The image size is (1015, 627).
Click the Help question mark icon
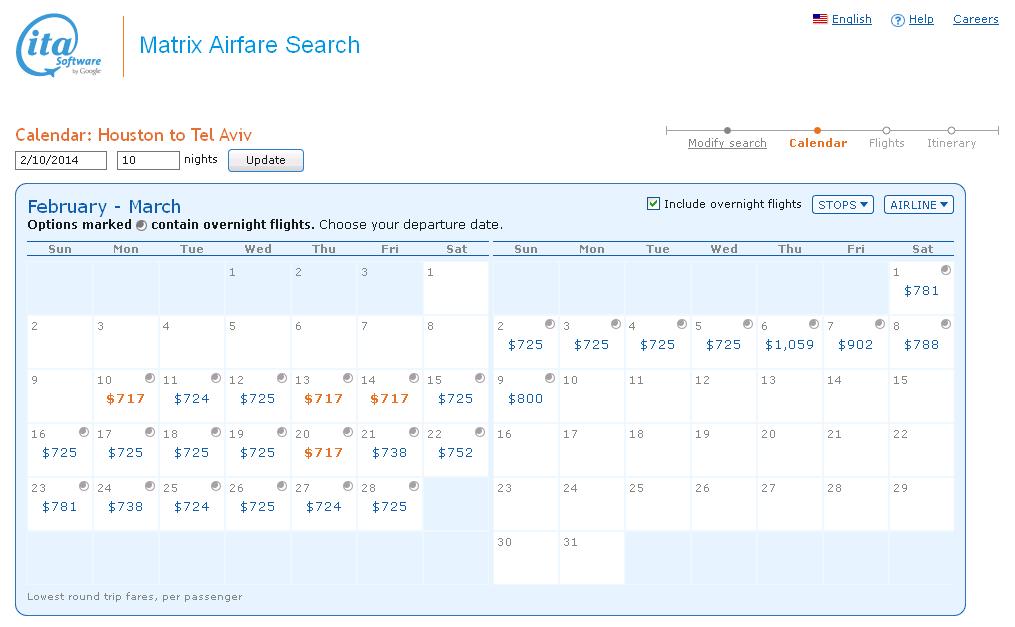(897, 20)
